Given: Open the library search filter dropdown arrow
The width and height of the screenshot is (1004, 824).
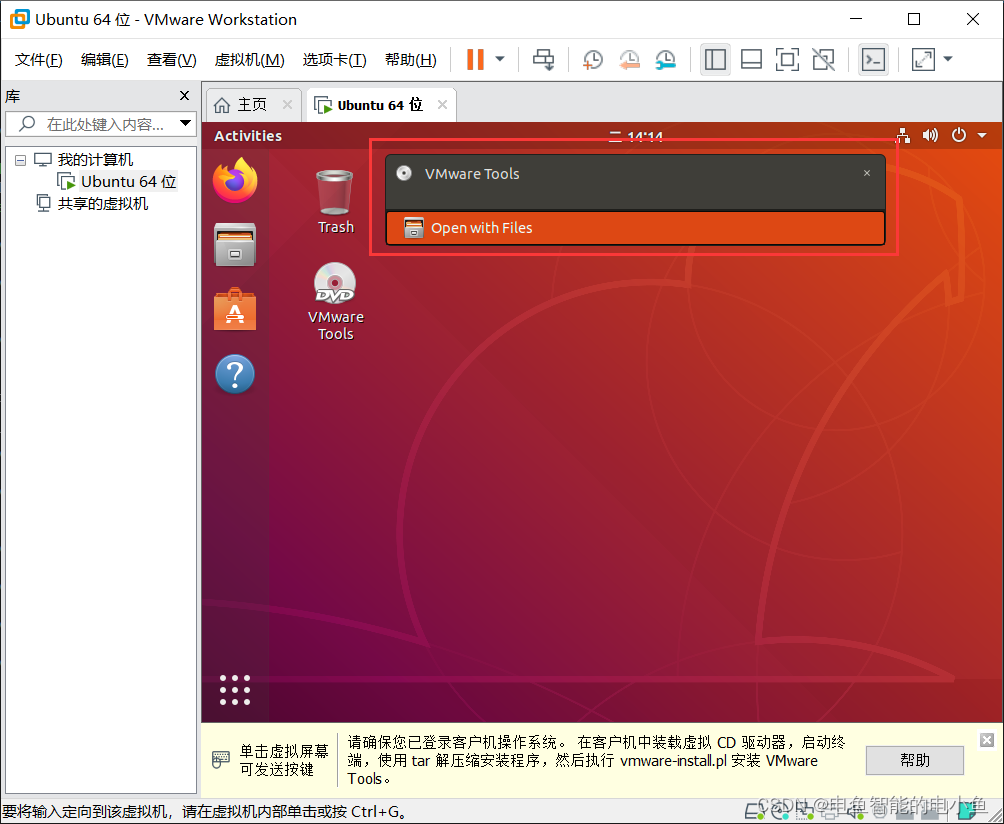Looking at the screenshot, I should [186, 123].
